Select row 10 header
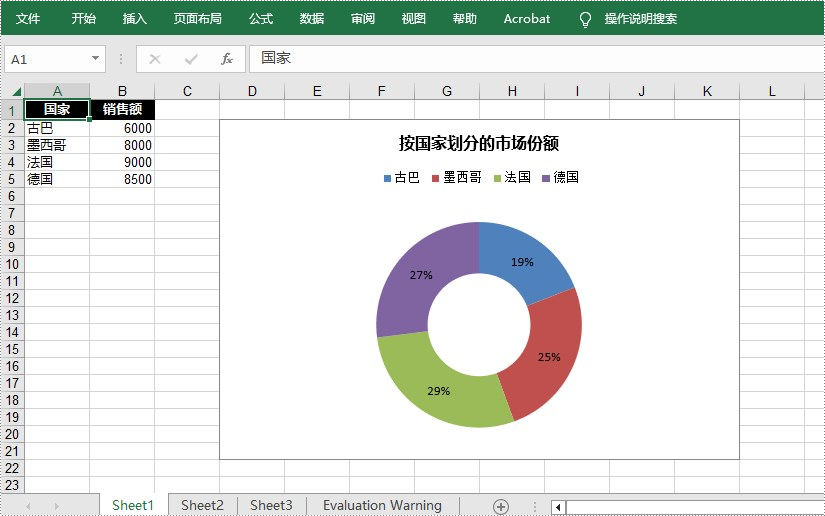 coord(12,264)
